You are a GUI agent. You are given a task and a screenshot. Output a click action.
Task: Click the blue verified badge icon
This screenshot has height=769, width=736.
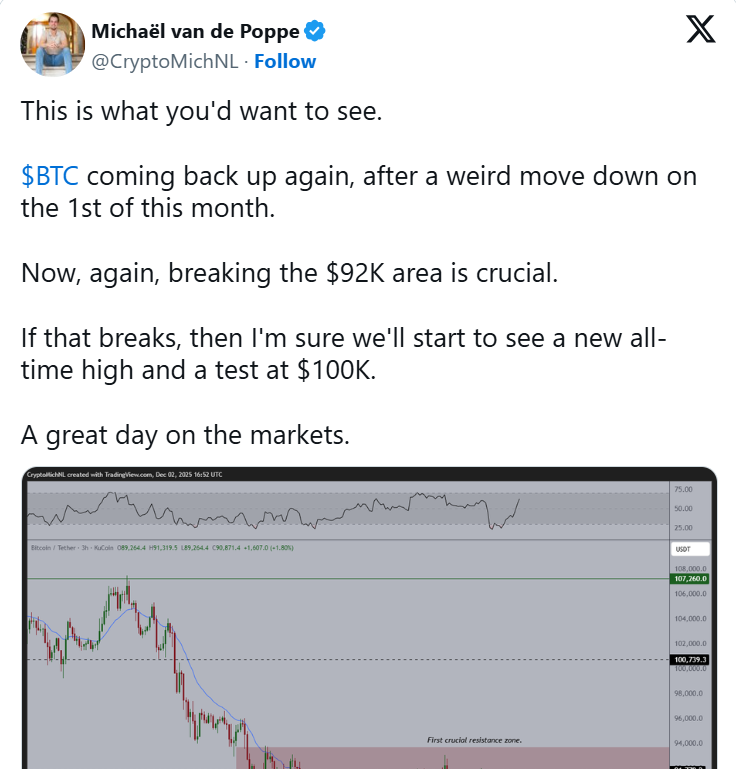click(315, 32)
